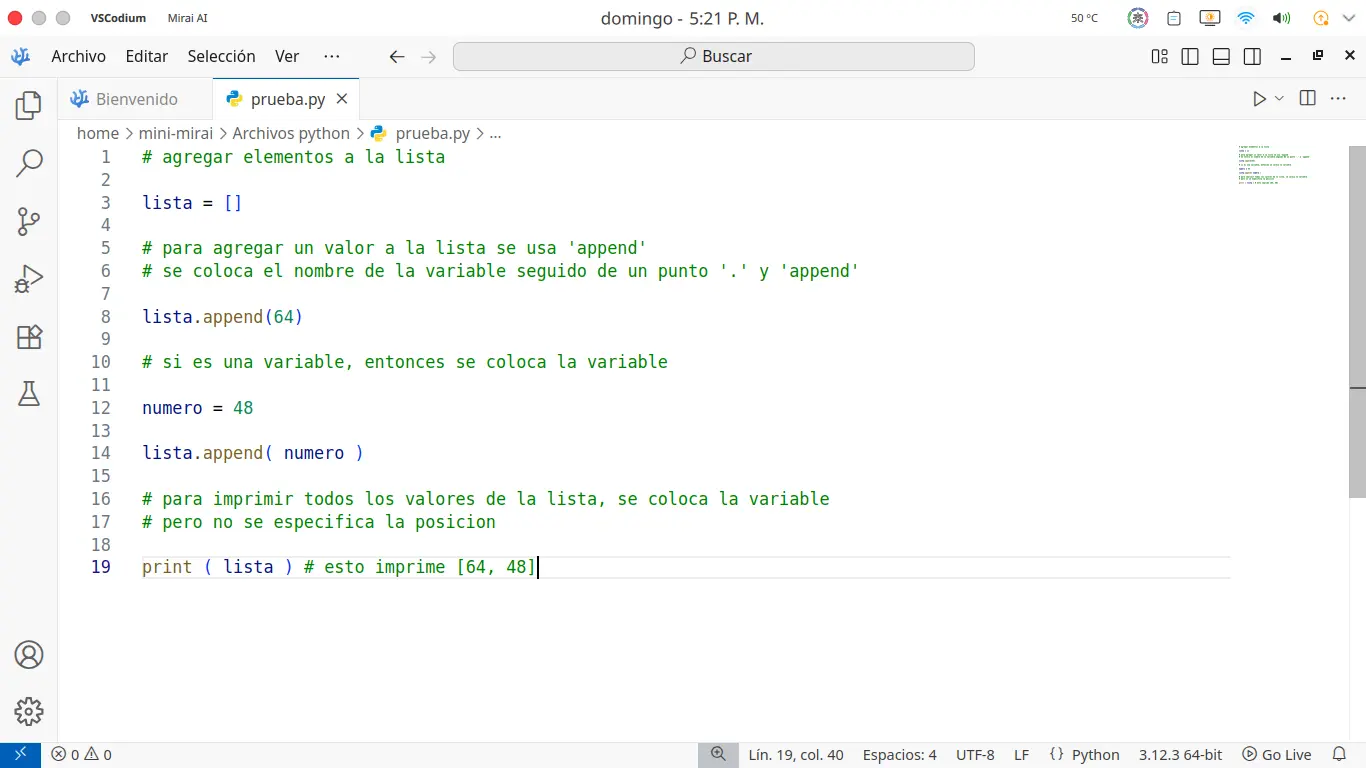
Task: Click line number 12 in gutter
Action: [x=101, y=408]
